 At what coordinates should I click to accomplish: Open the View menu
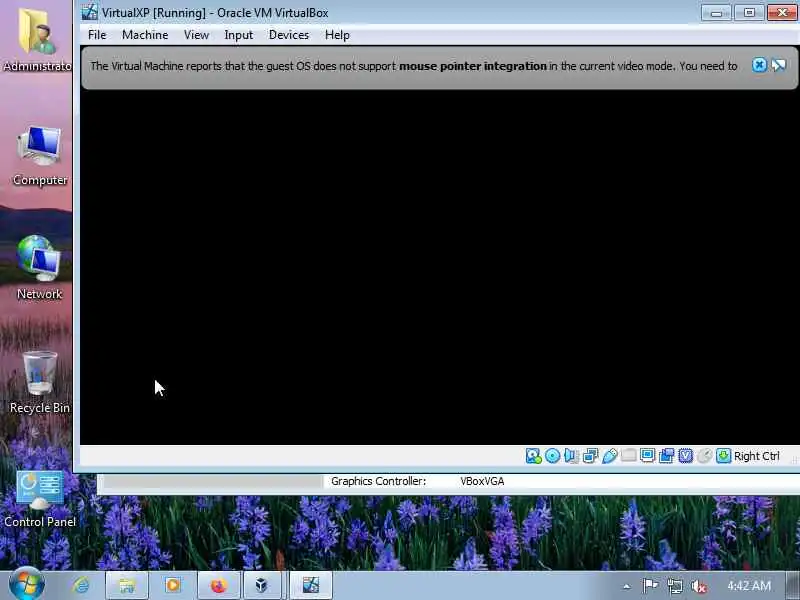[196, 35]
